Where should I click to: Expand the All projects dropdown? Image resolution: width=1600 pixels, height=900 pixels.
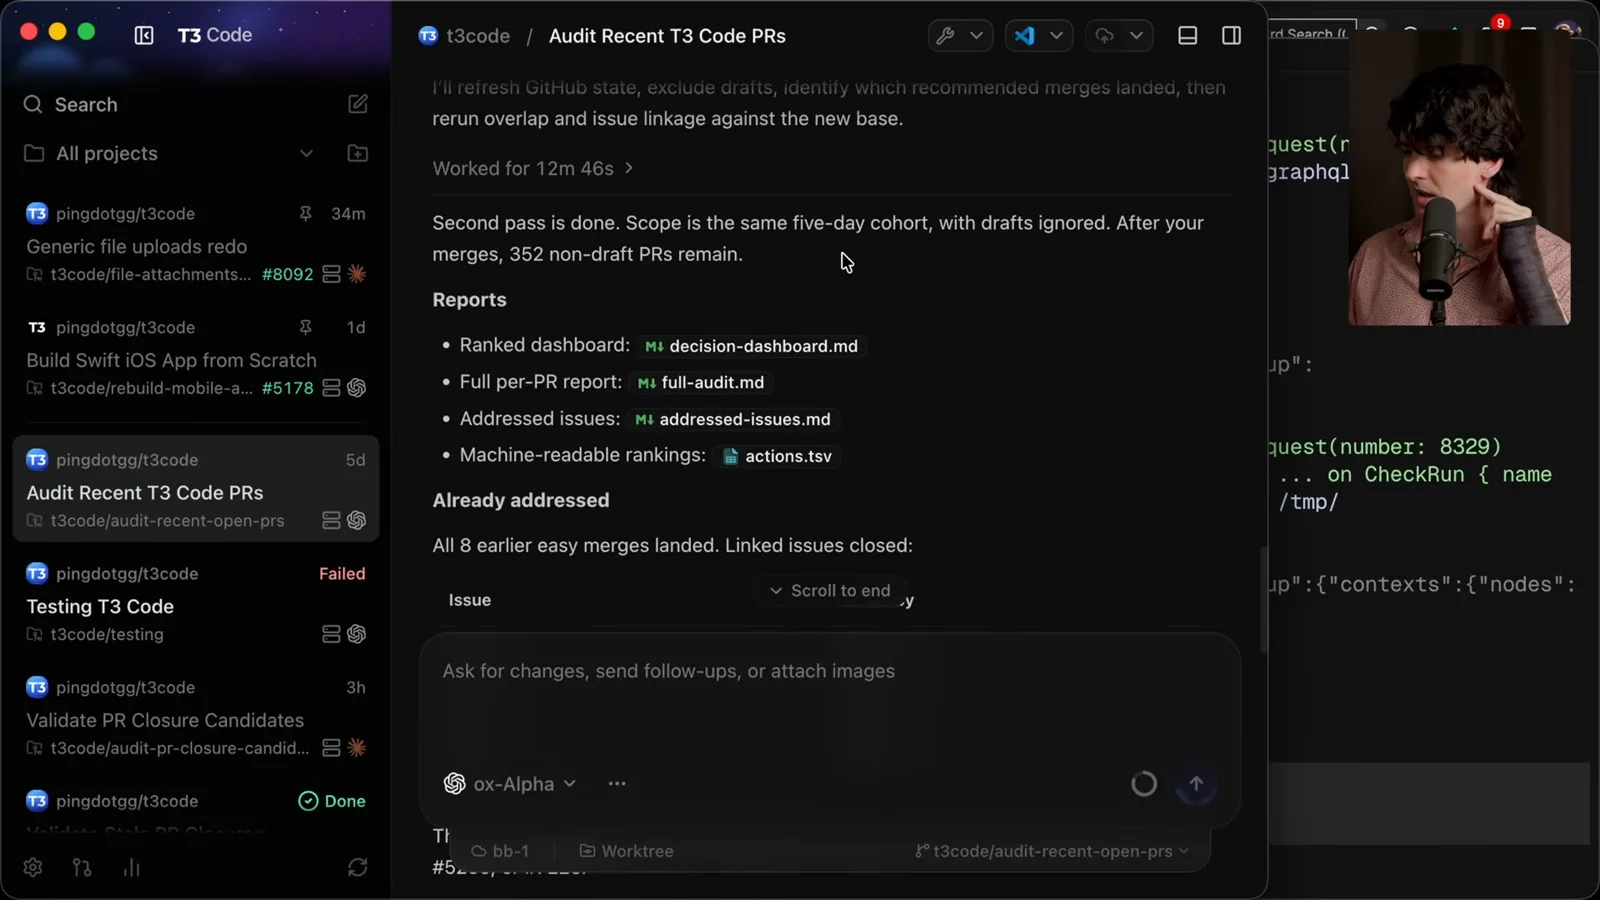(306, 153)
